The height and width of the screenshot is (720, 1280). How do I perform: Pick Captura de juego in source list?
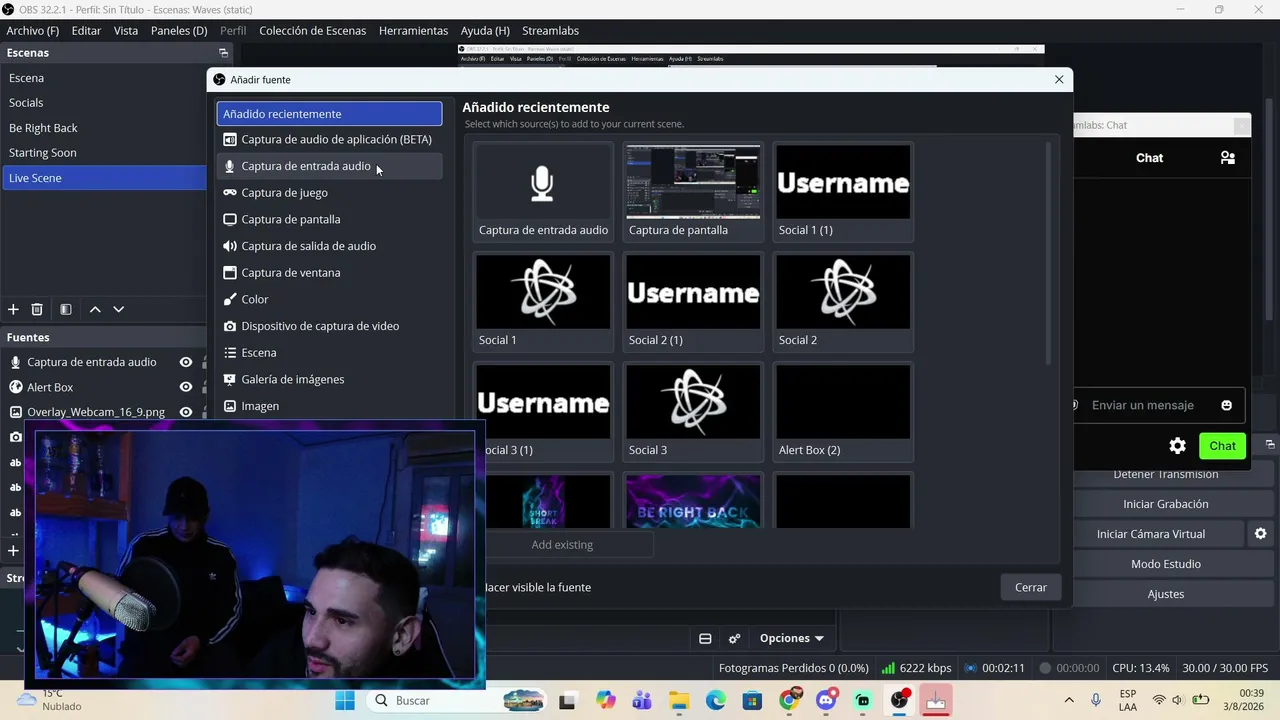tap(329, 193)
